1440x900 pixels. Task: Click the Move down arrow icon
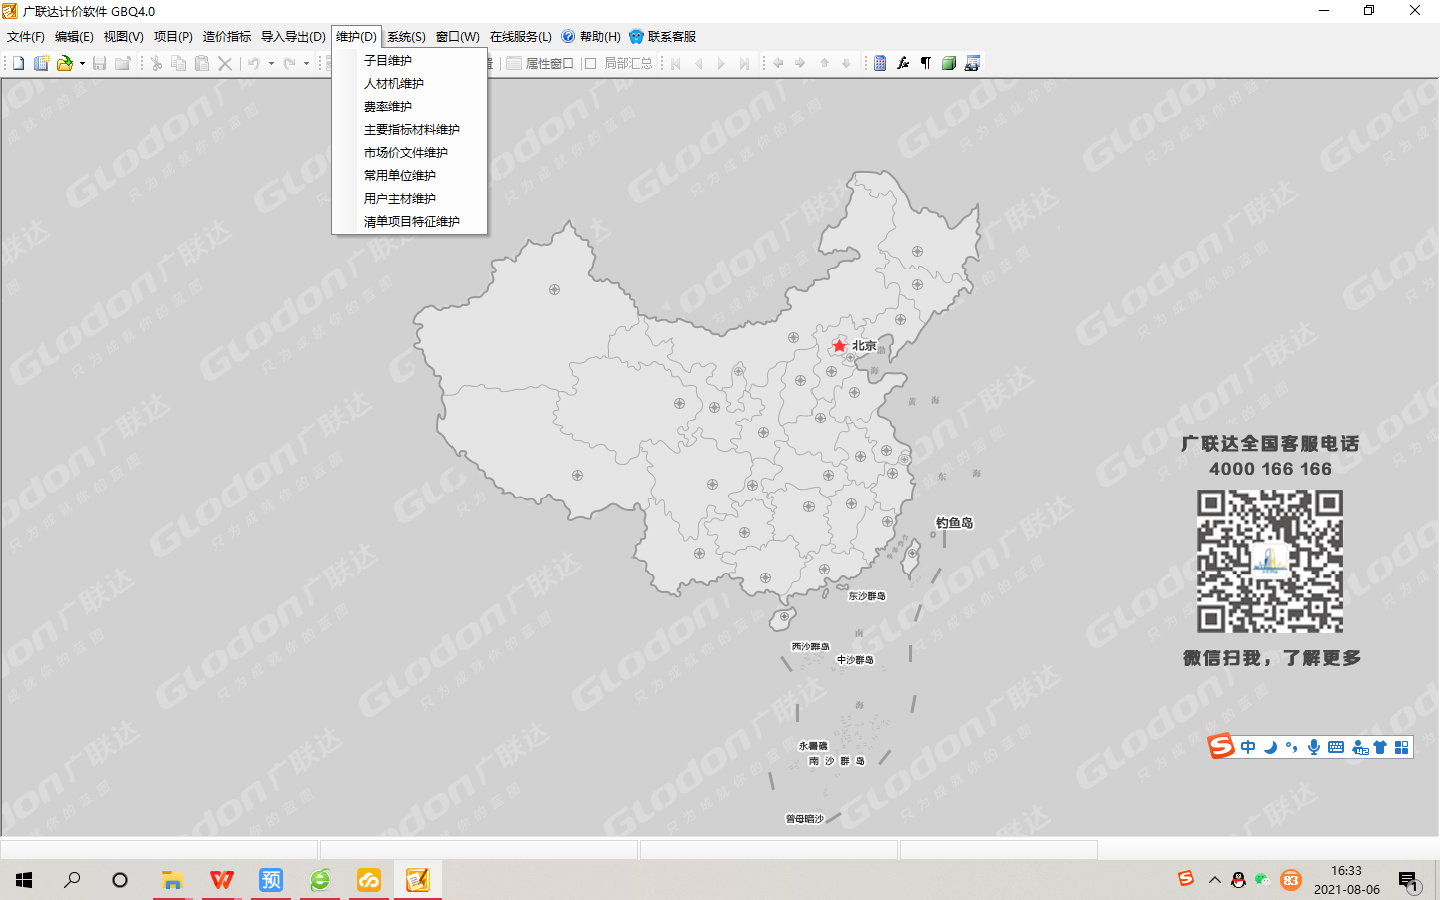(x=846, y=63)
